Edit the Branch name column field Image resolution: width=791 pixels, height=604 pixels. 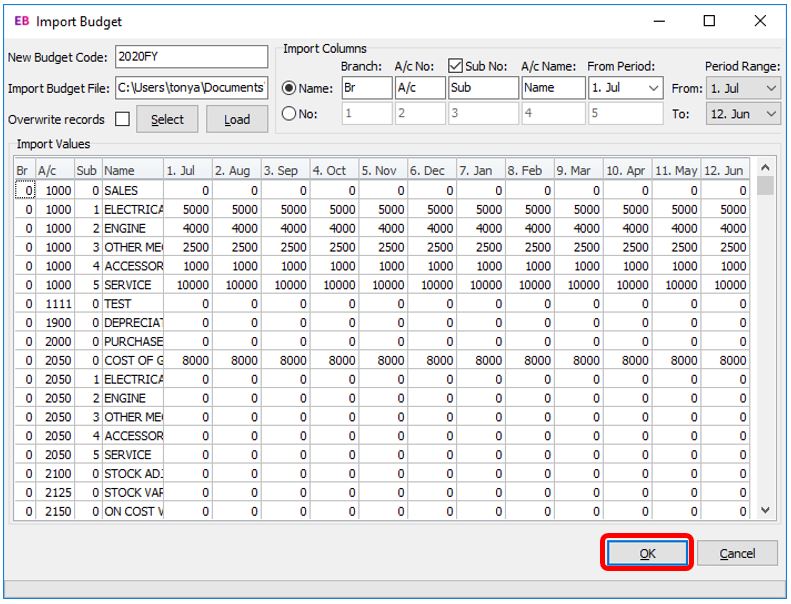[x=364, y=88]
